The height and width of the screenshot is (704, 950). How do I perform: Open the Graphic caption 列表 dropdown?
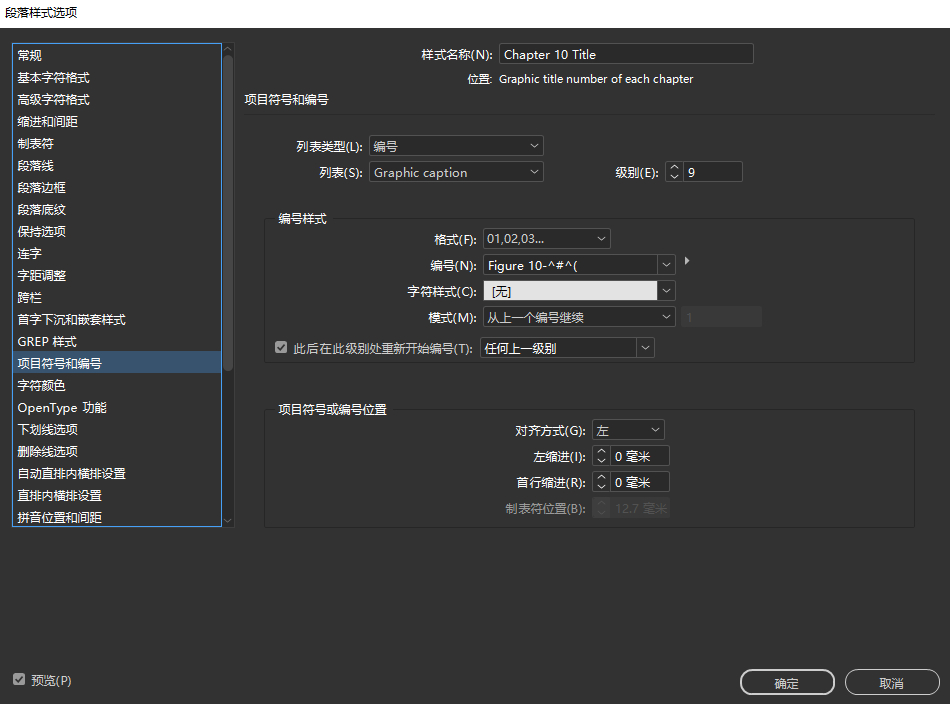coord(455,171)
